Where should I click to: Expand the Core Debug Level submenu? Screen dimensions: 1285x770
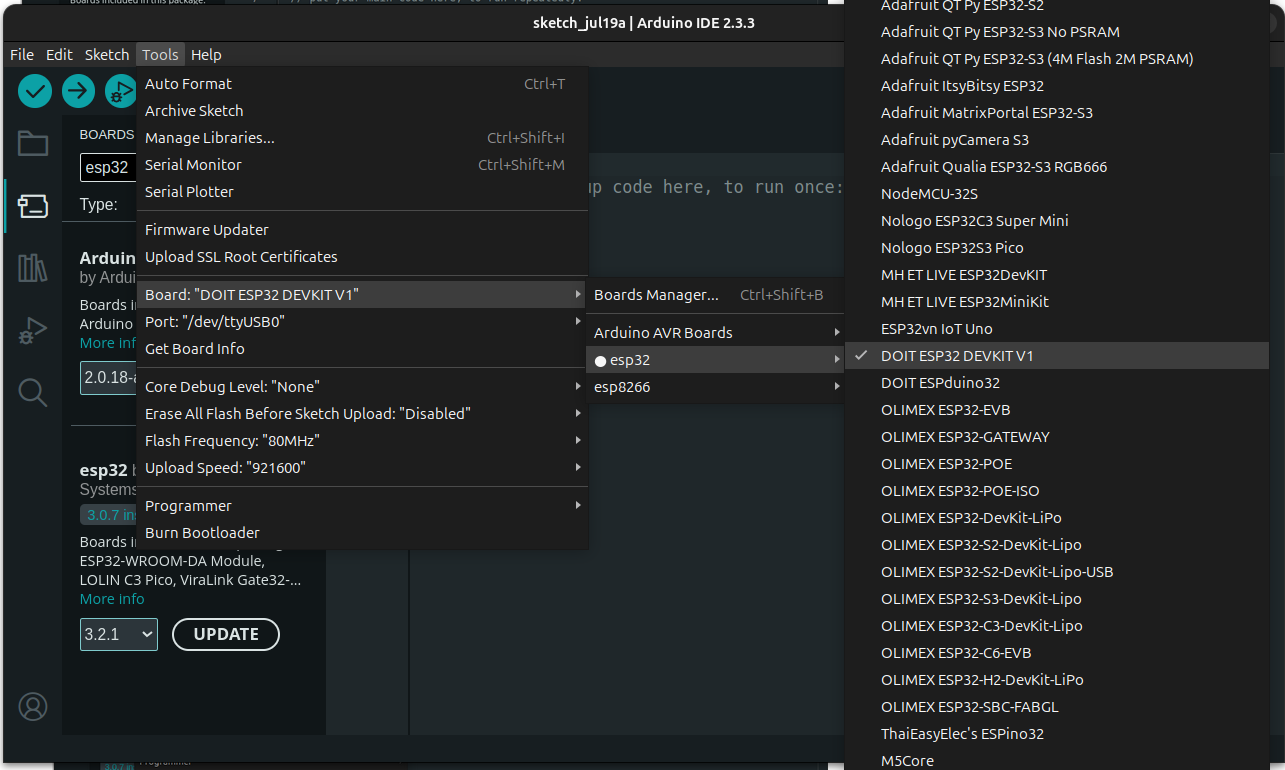point(362,387)
